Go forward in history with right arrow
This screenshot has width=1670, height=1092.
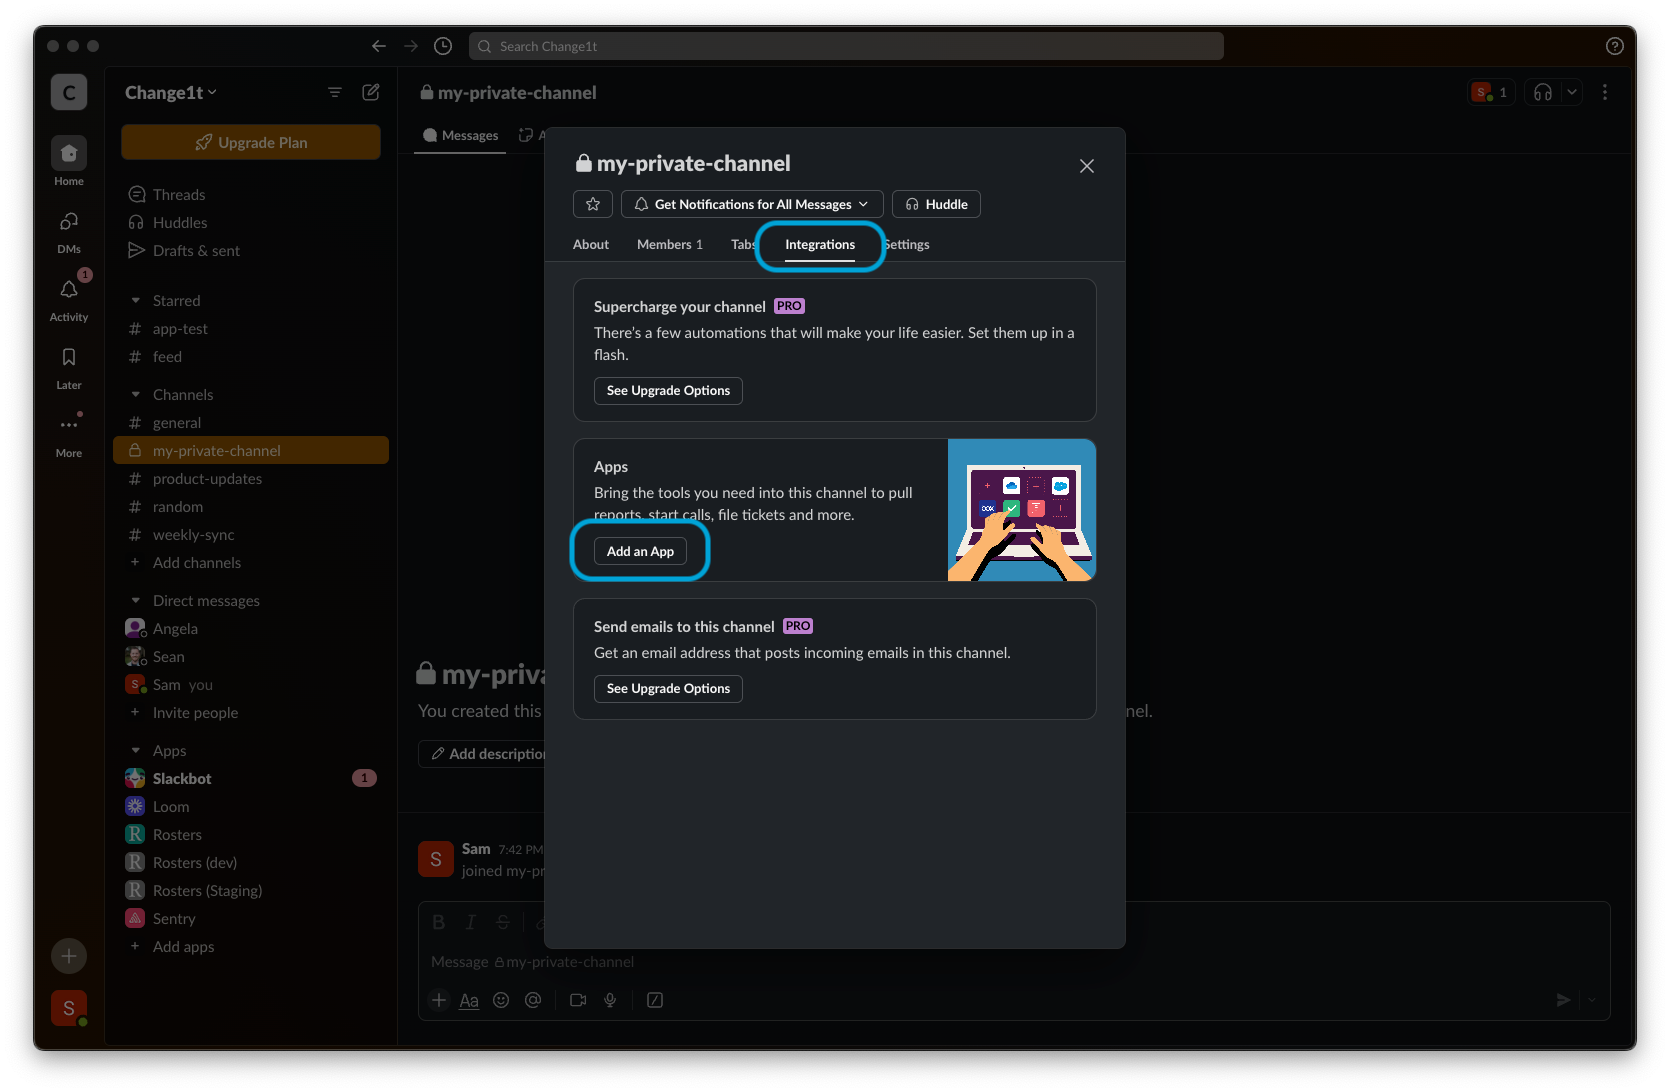point(411,46)
